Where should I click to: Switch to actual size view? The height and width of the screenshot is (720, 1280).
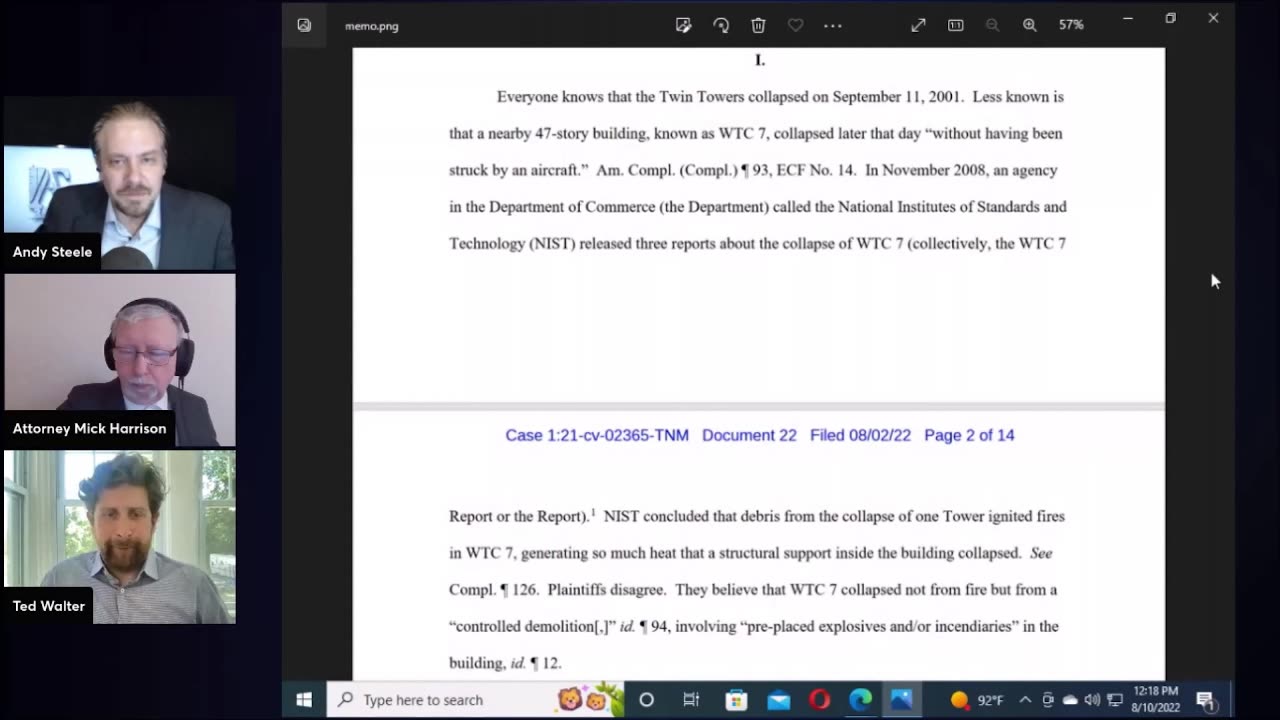955,25
